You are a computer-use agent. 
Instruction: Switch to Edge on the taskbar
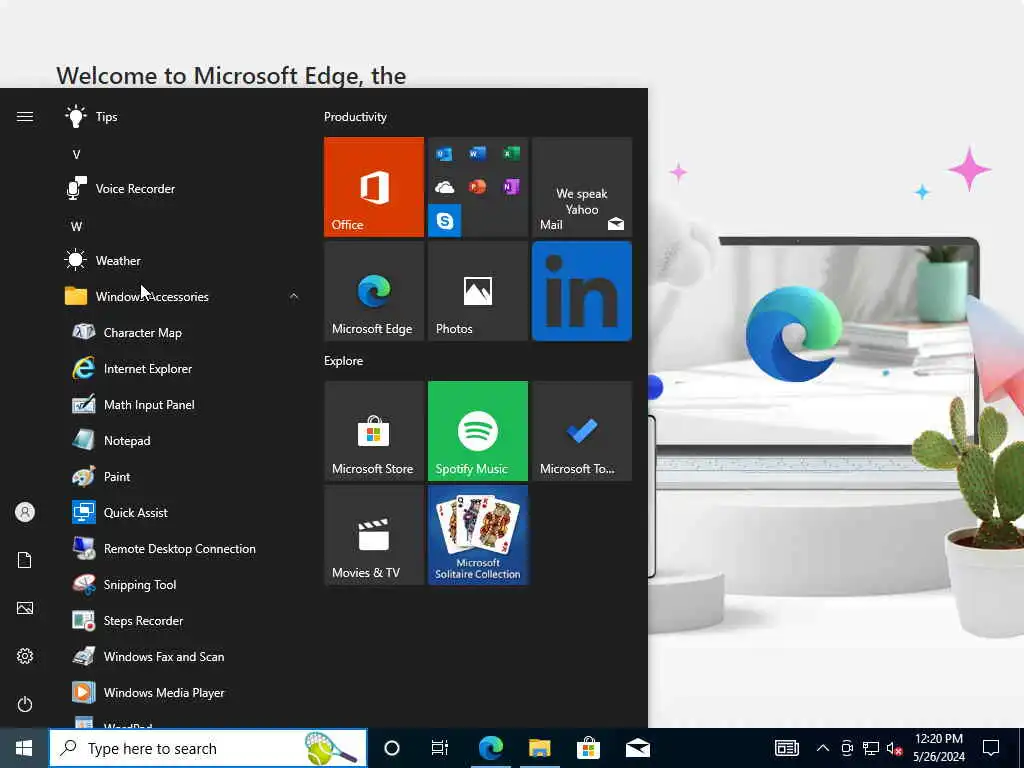490,748
